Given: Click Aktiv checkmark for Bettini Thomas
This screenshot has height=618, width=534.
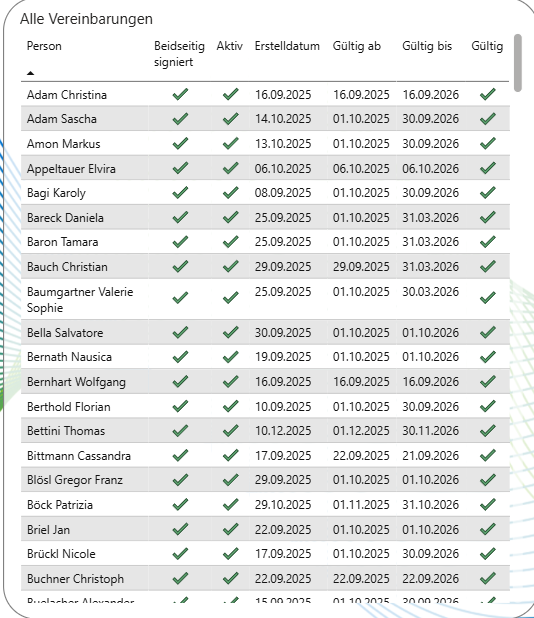Looking at the screenshot, I should (x=231, y=430).
